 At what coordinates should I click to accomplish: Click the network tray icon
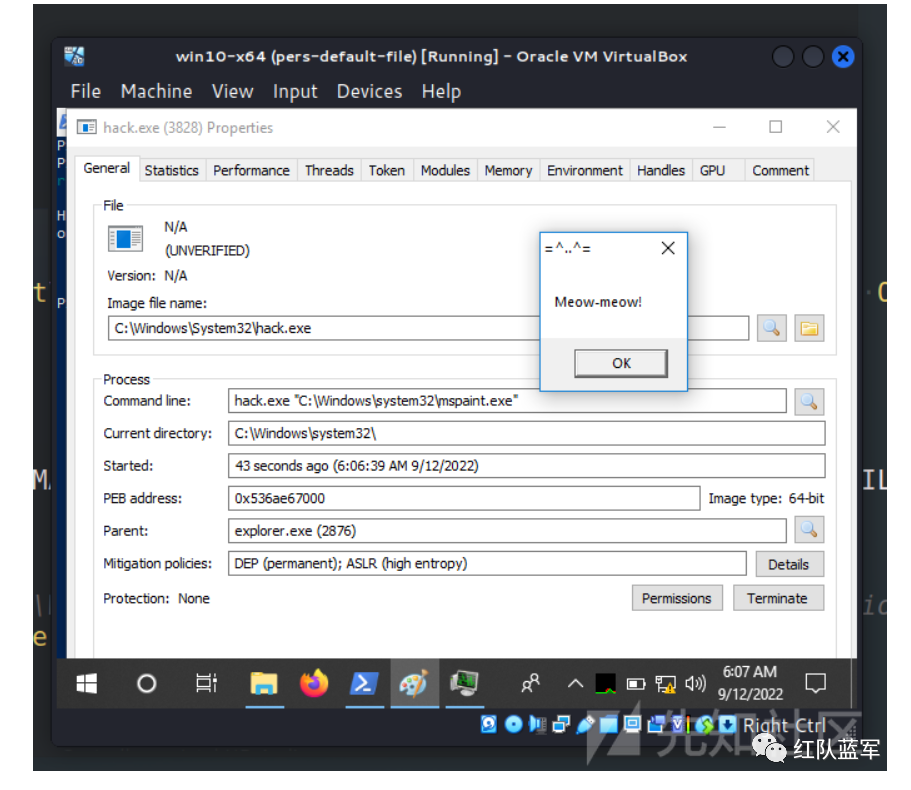coord(666,684)
